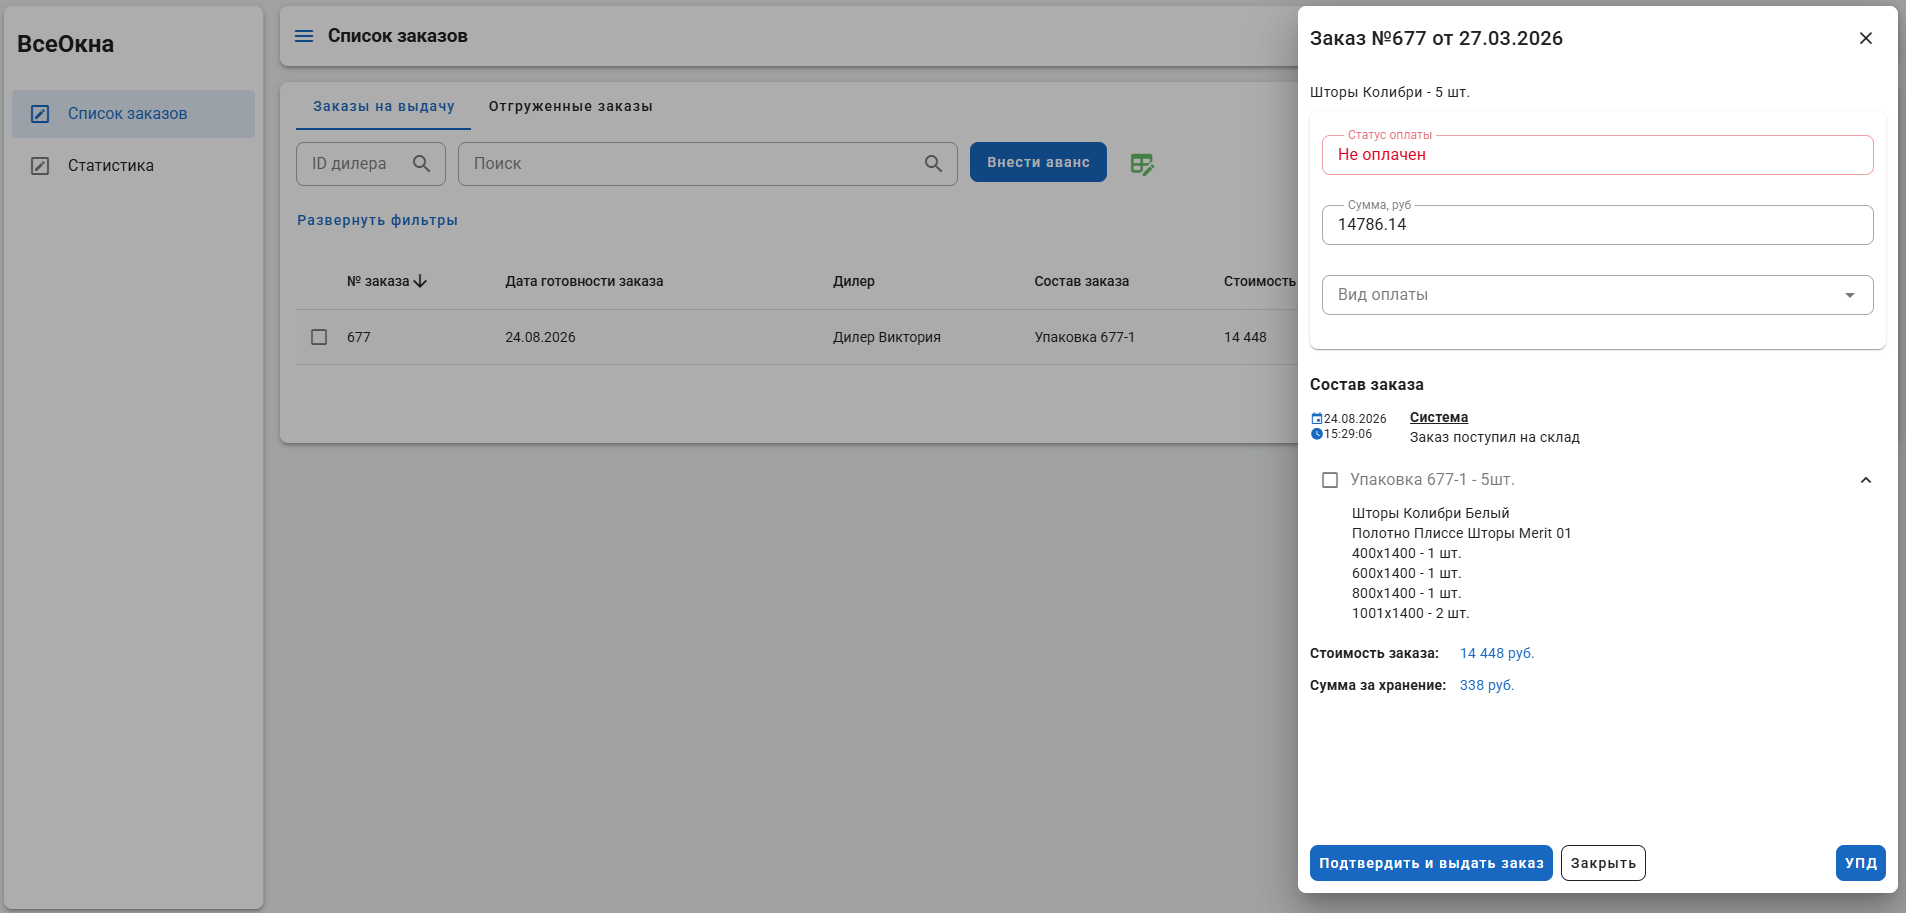Image resolution: width=1906 pixels, height=913 pixels.
Task: Check the Упаковка 677-1 checkbox
Action: pyautogui.click(x=1330, y=480)
